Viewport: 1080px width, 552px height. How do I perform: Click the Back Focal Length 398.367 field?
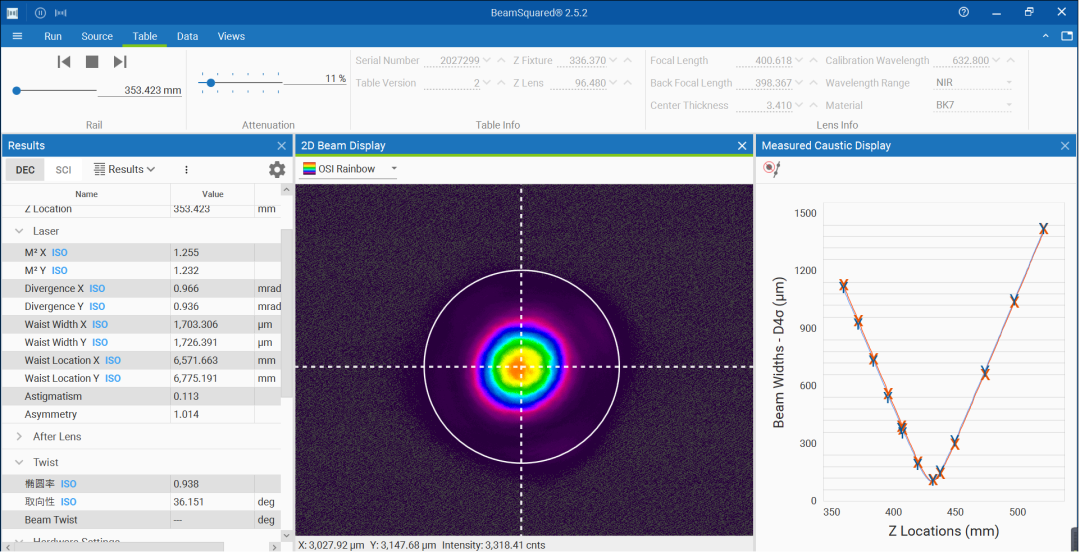(x=763, y=83)
